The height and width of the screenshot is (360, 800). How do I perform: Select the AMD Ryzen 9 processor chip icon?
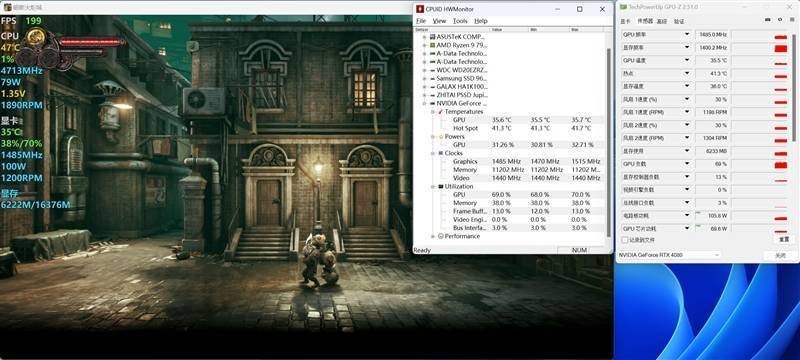[x=433, y=45]
